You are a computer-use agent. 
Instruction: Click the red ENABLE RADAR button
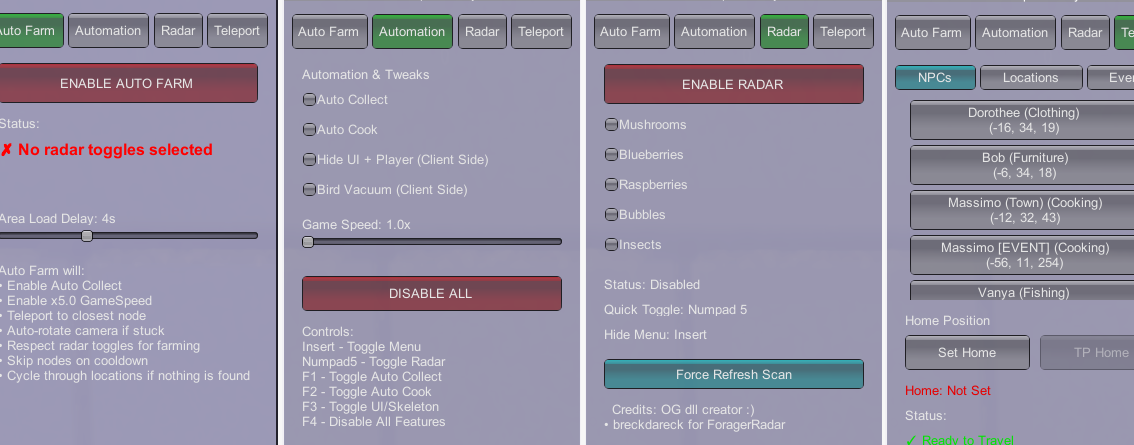pos(733,84)
